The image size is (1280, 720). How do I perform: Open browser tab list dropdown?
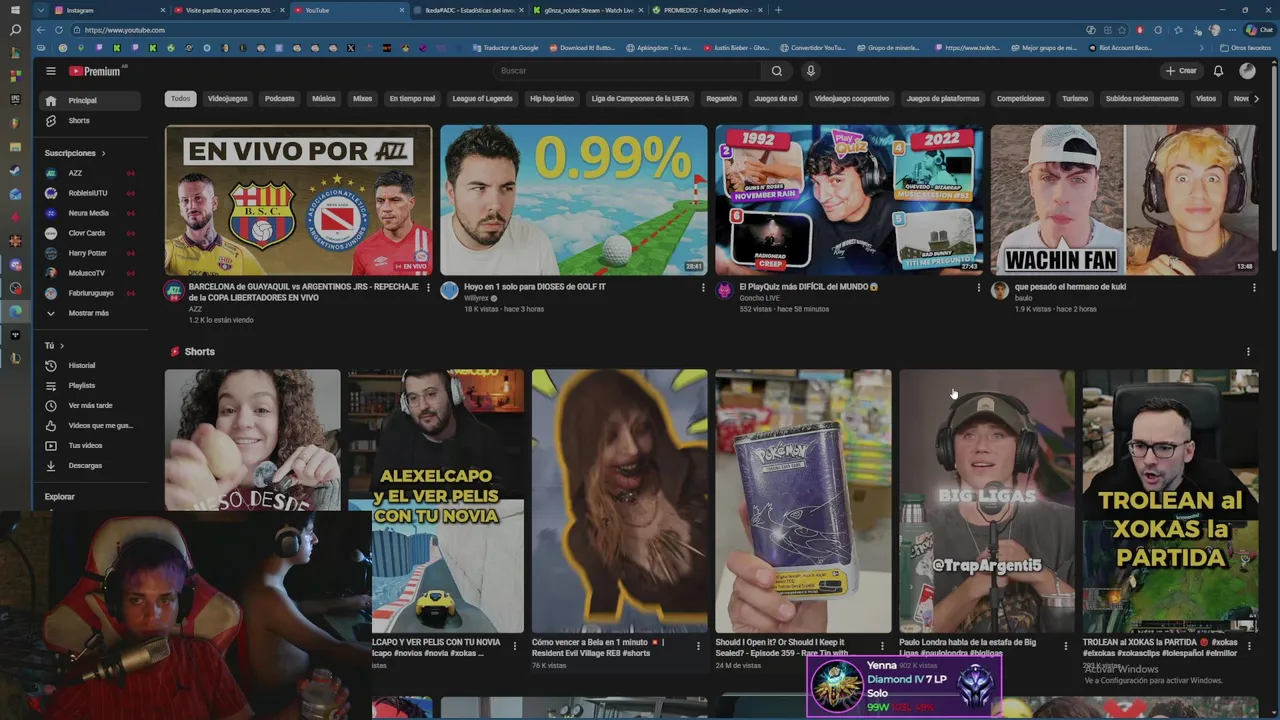coord(40,10)
